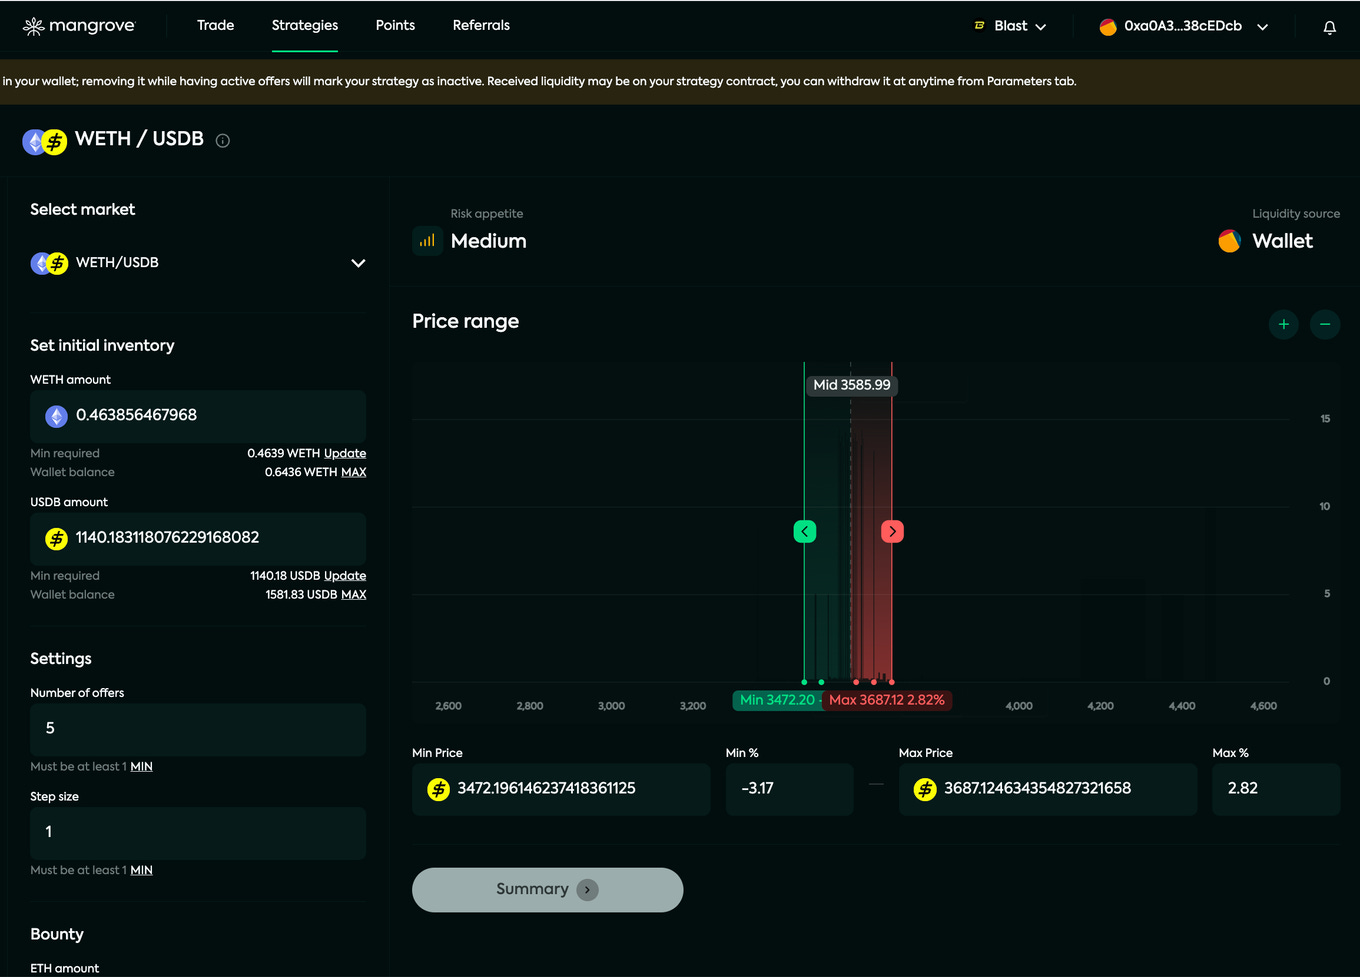This screenshot has width=1360, height=977.
Task: Click the arrow icon on the Summary button
Action: point(588,890)
